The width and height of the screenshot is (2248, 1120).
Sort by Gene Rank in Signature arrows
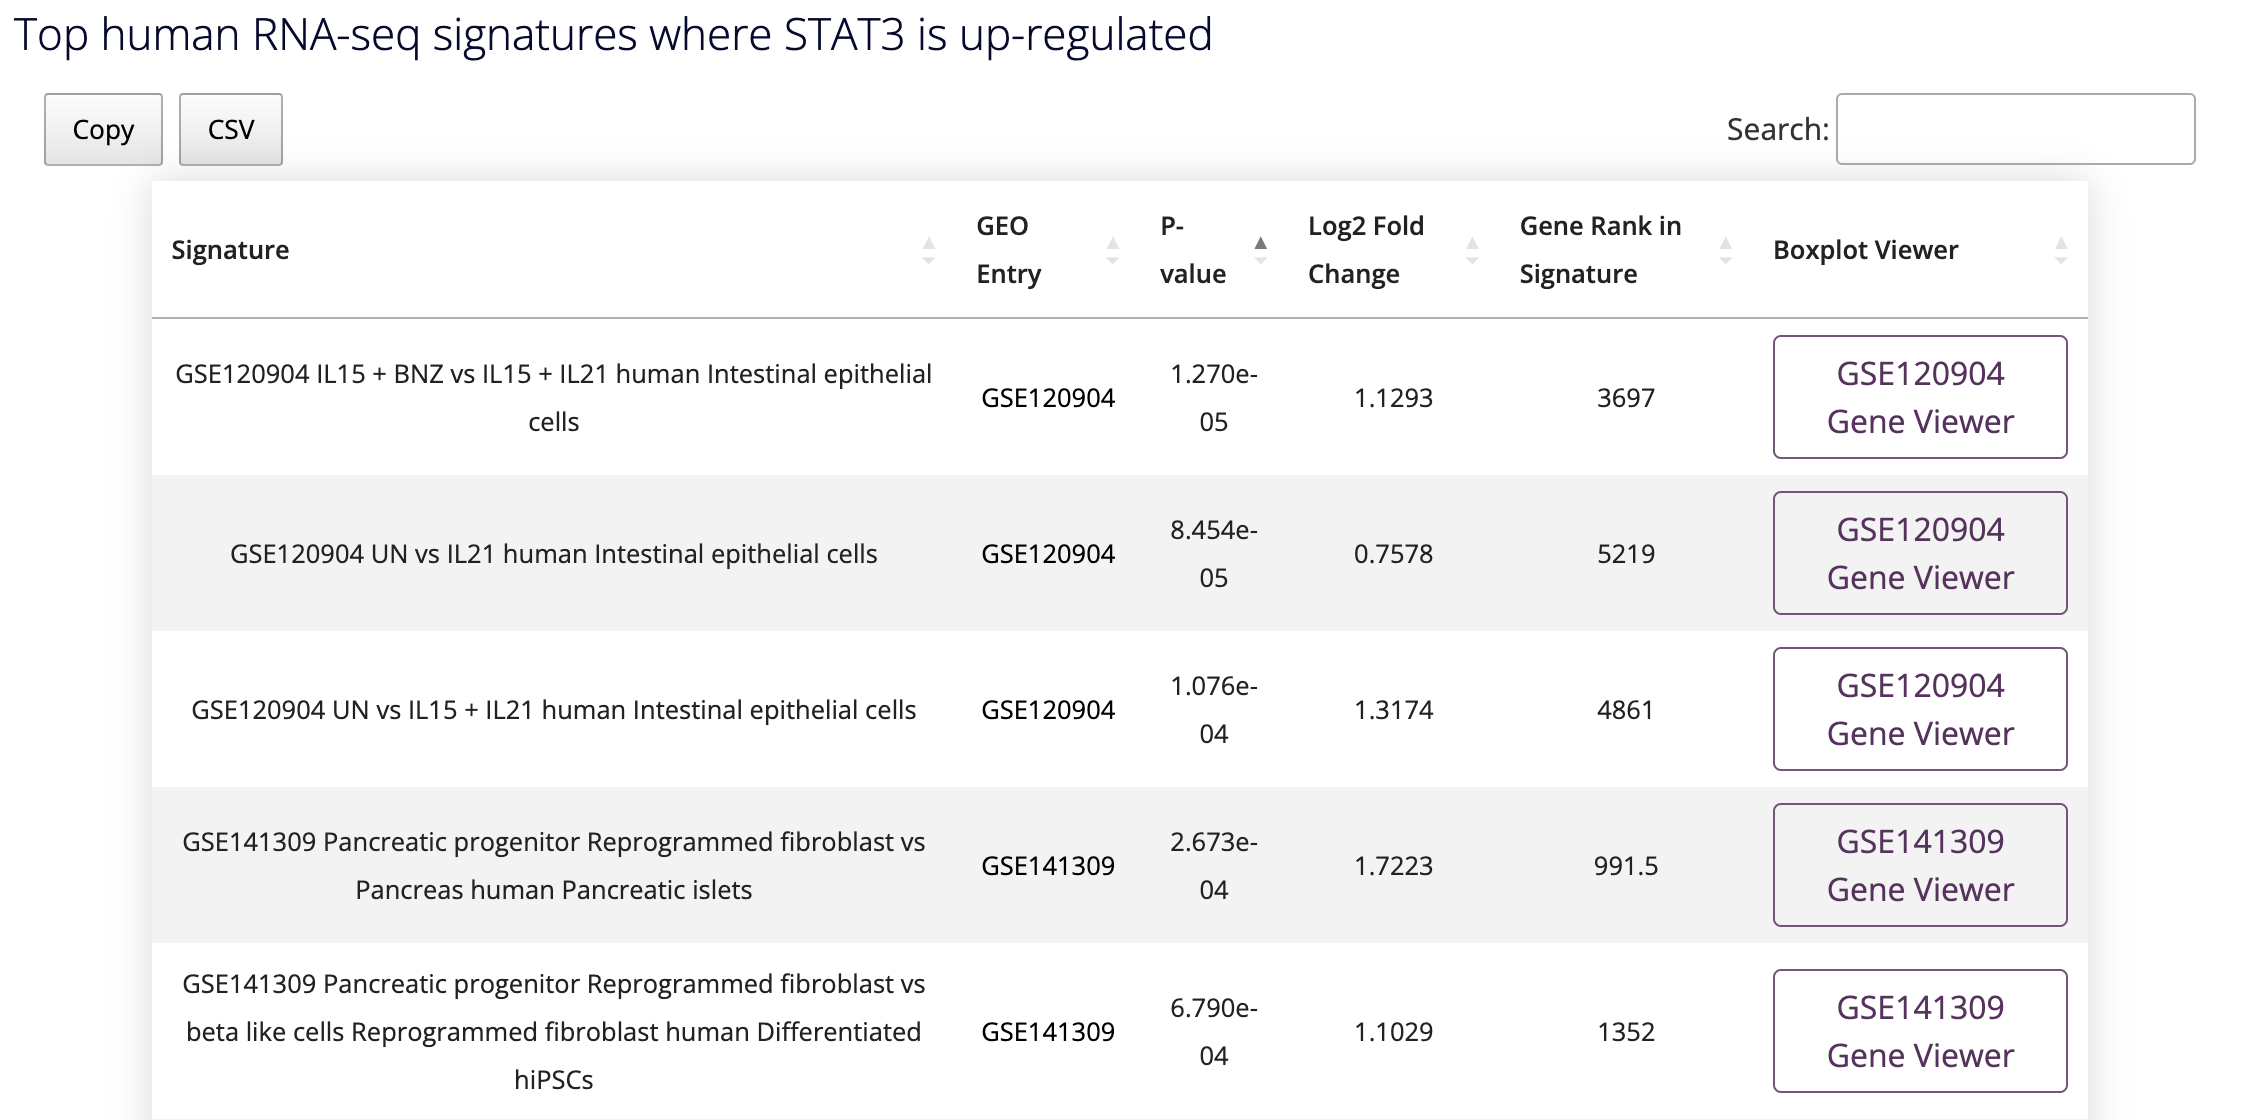[1725, 250]
